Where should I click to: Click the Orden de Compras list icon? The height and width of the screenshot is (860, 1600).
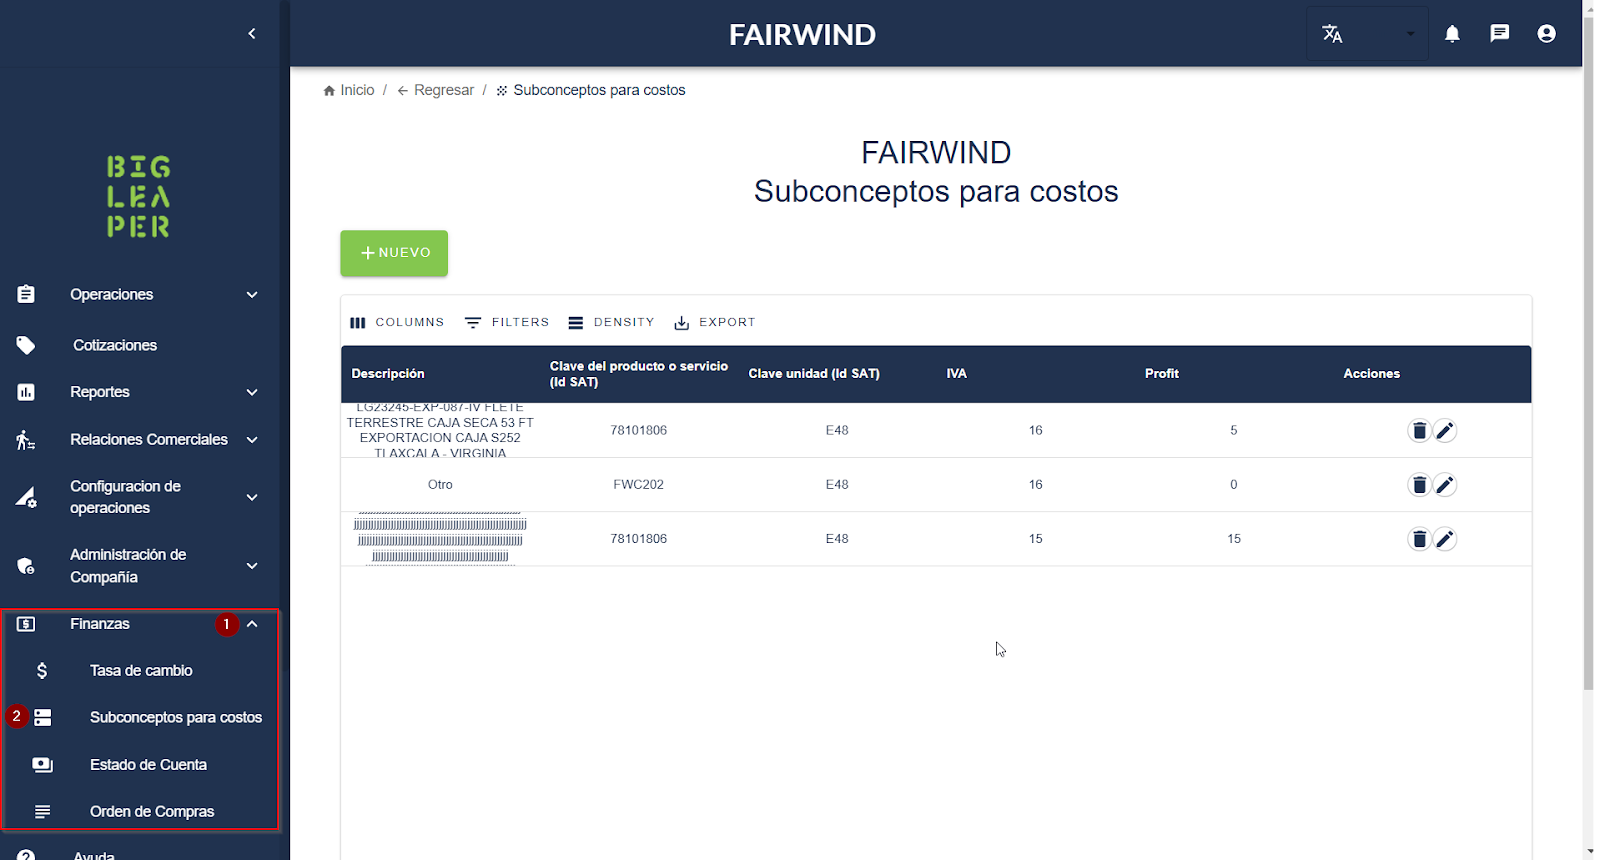tap(42, 812)
